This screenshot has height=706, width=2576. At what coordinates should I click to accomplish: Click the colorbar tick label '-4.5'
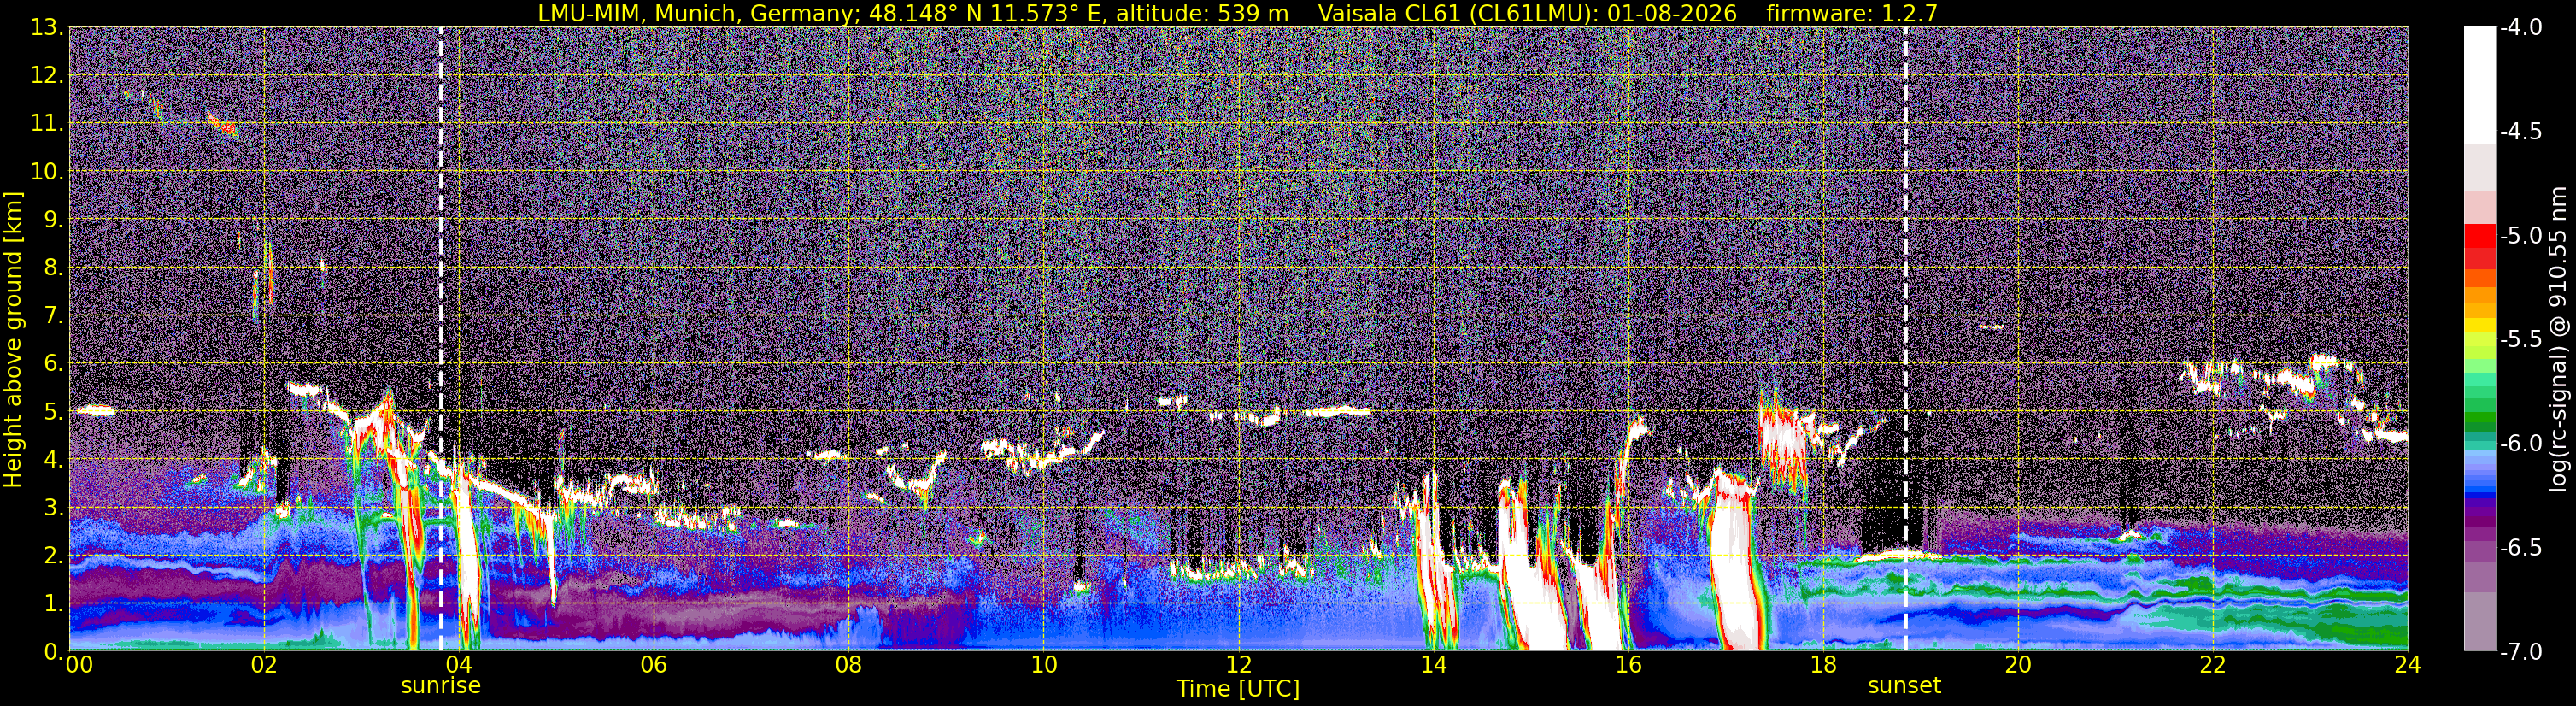pyautogui.click(x=2521, y=131)
